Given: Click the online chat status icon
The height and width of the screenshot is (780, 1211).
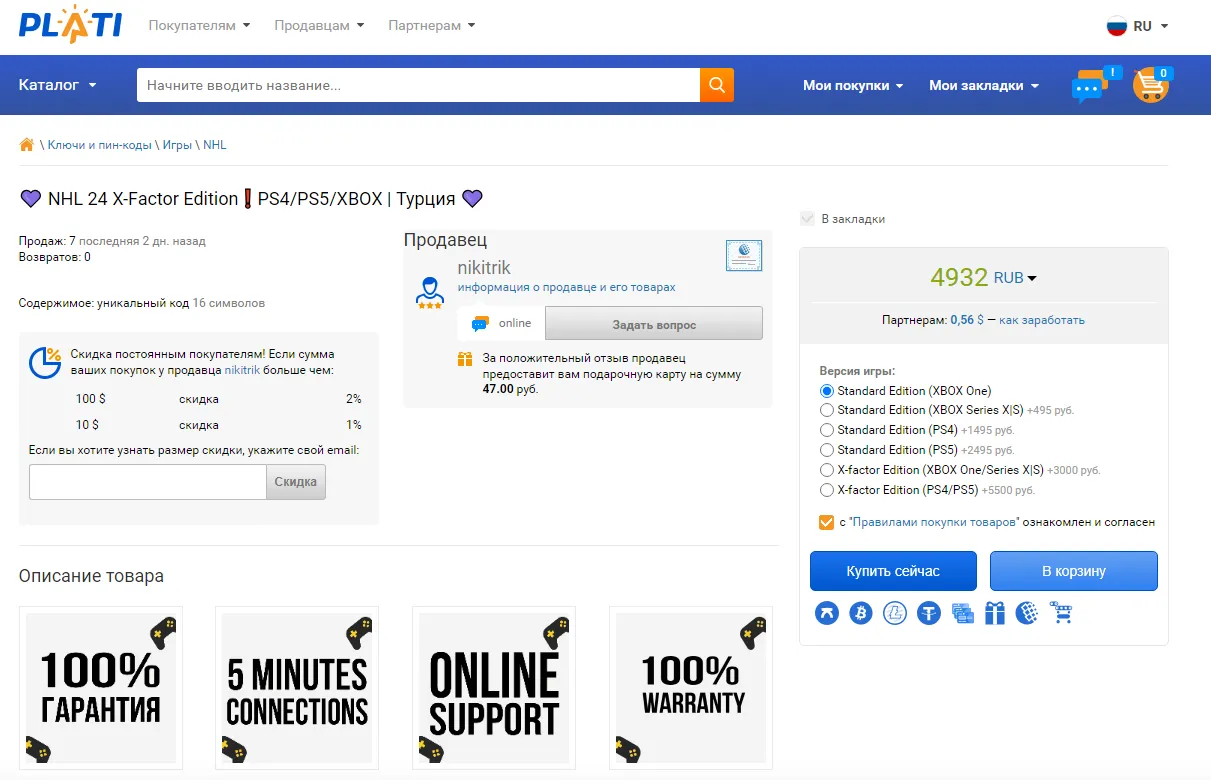Looking at the screenshot, I should [481, 324].
